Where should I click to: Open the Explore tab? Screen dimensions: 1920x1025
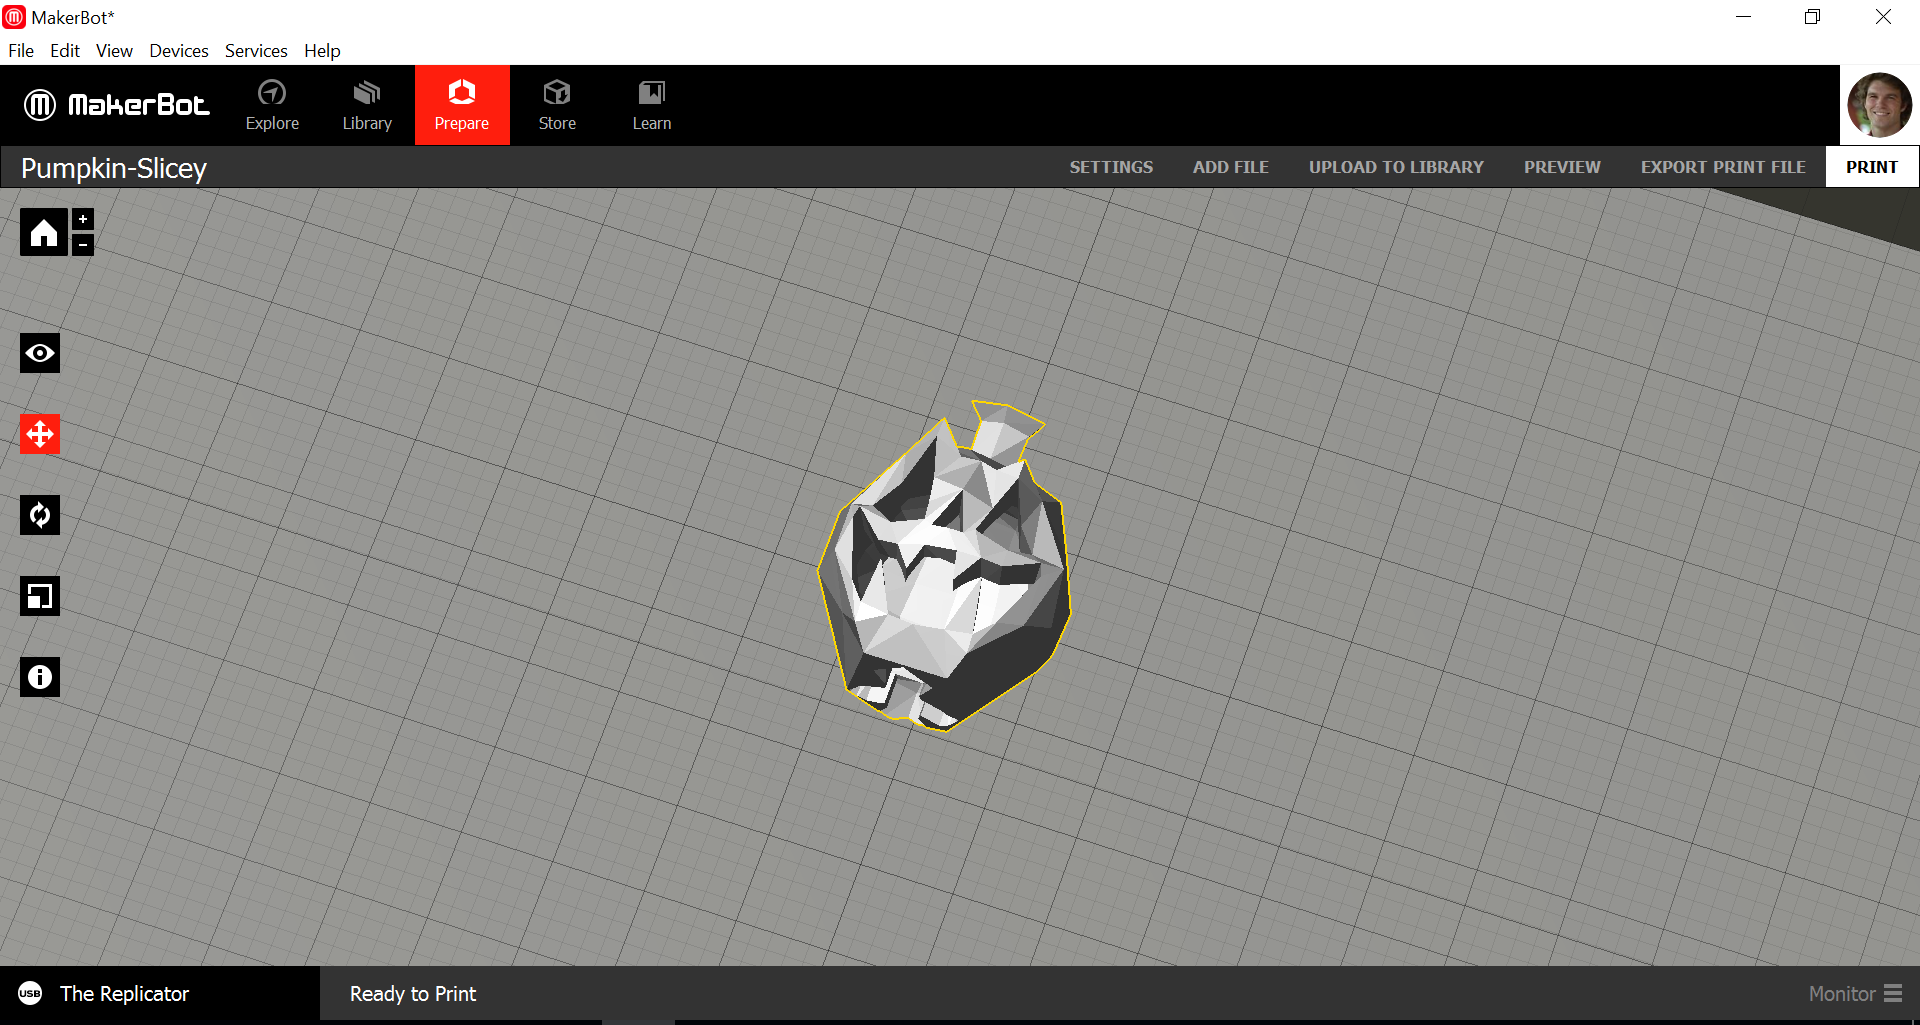click(x=272, y=105)
